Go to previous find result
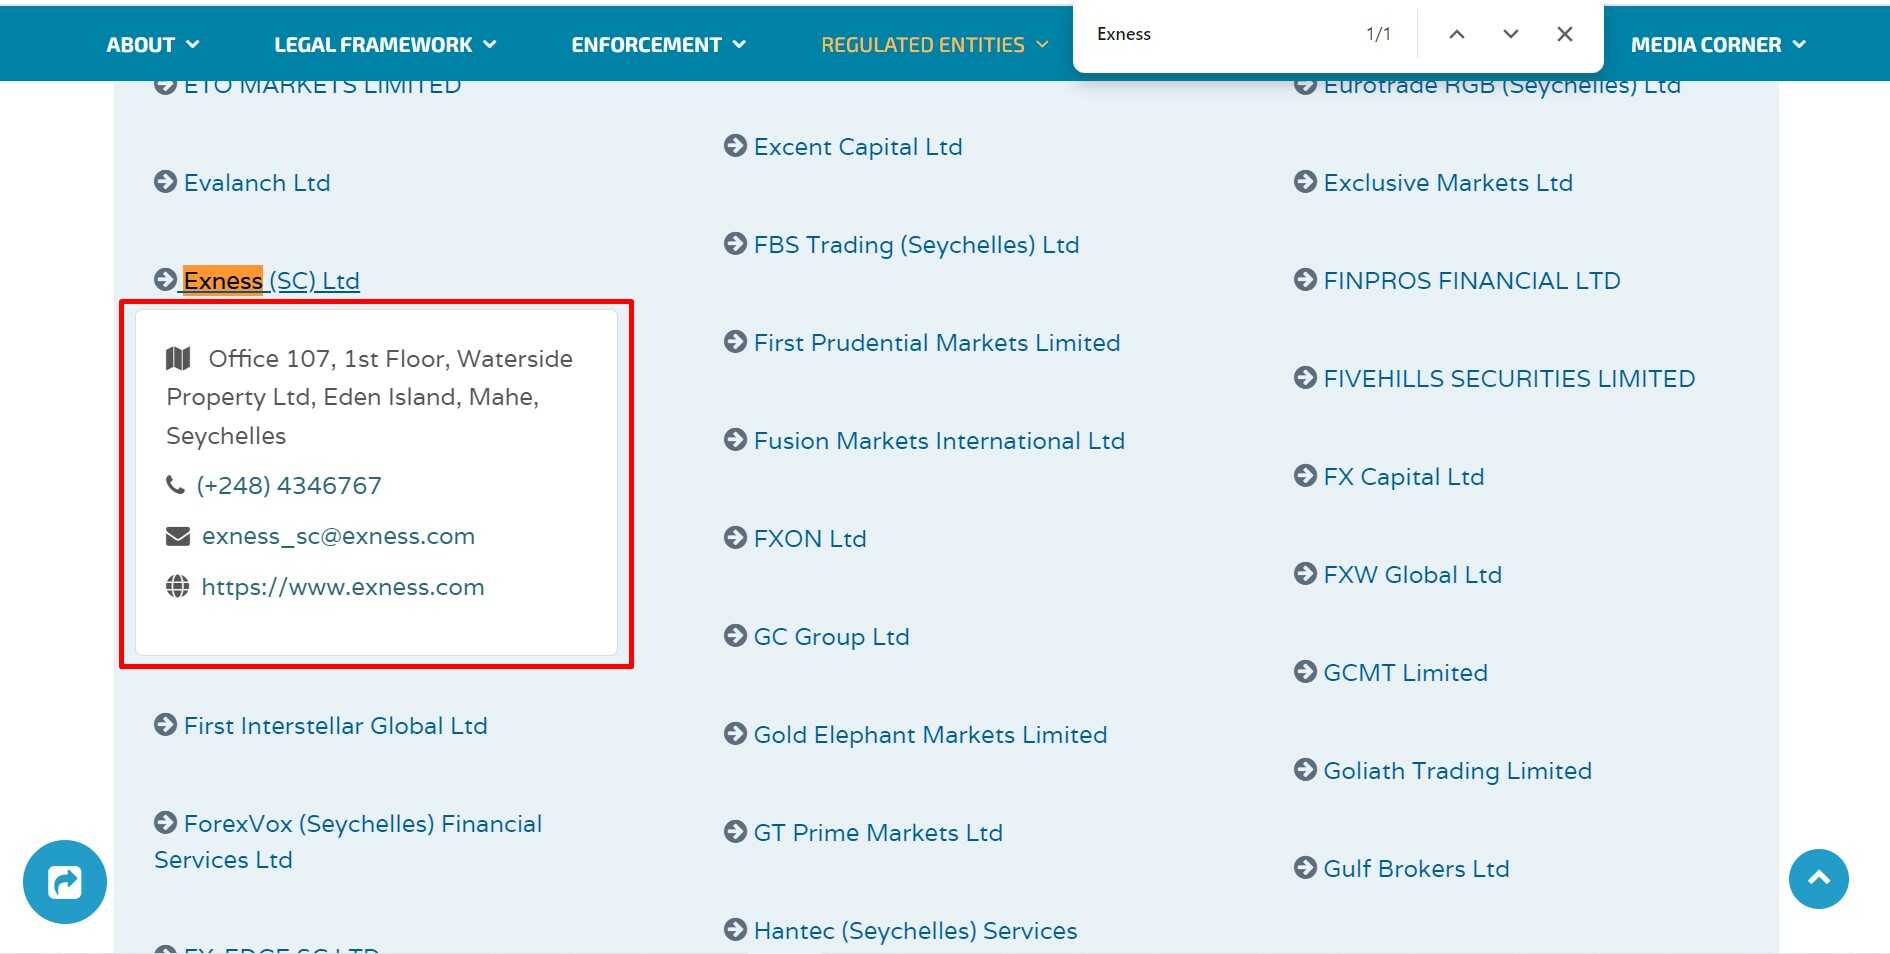The image size is (1890, 954). click(1457, 34)
